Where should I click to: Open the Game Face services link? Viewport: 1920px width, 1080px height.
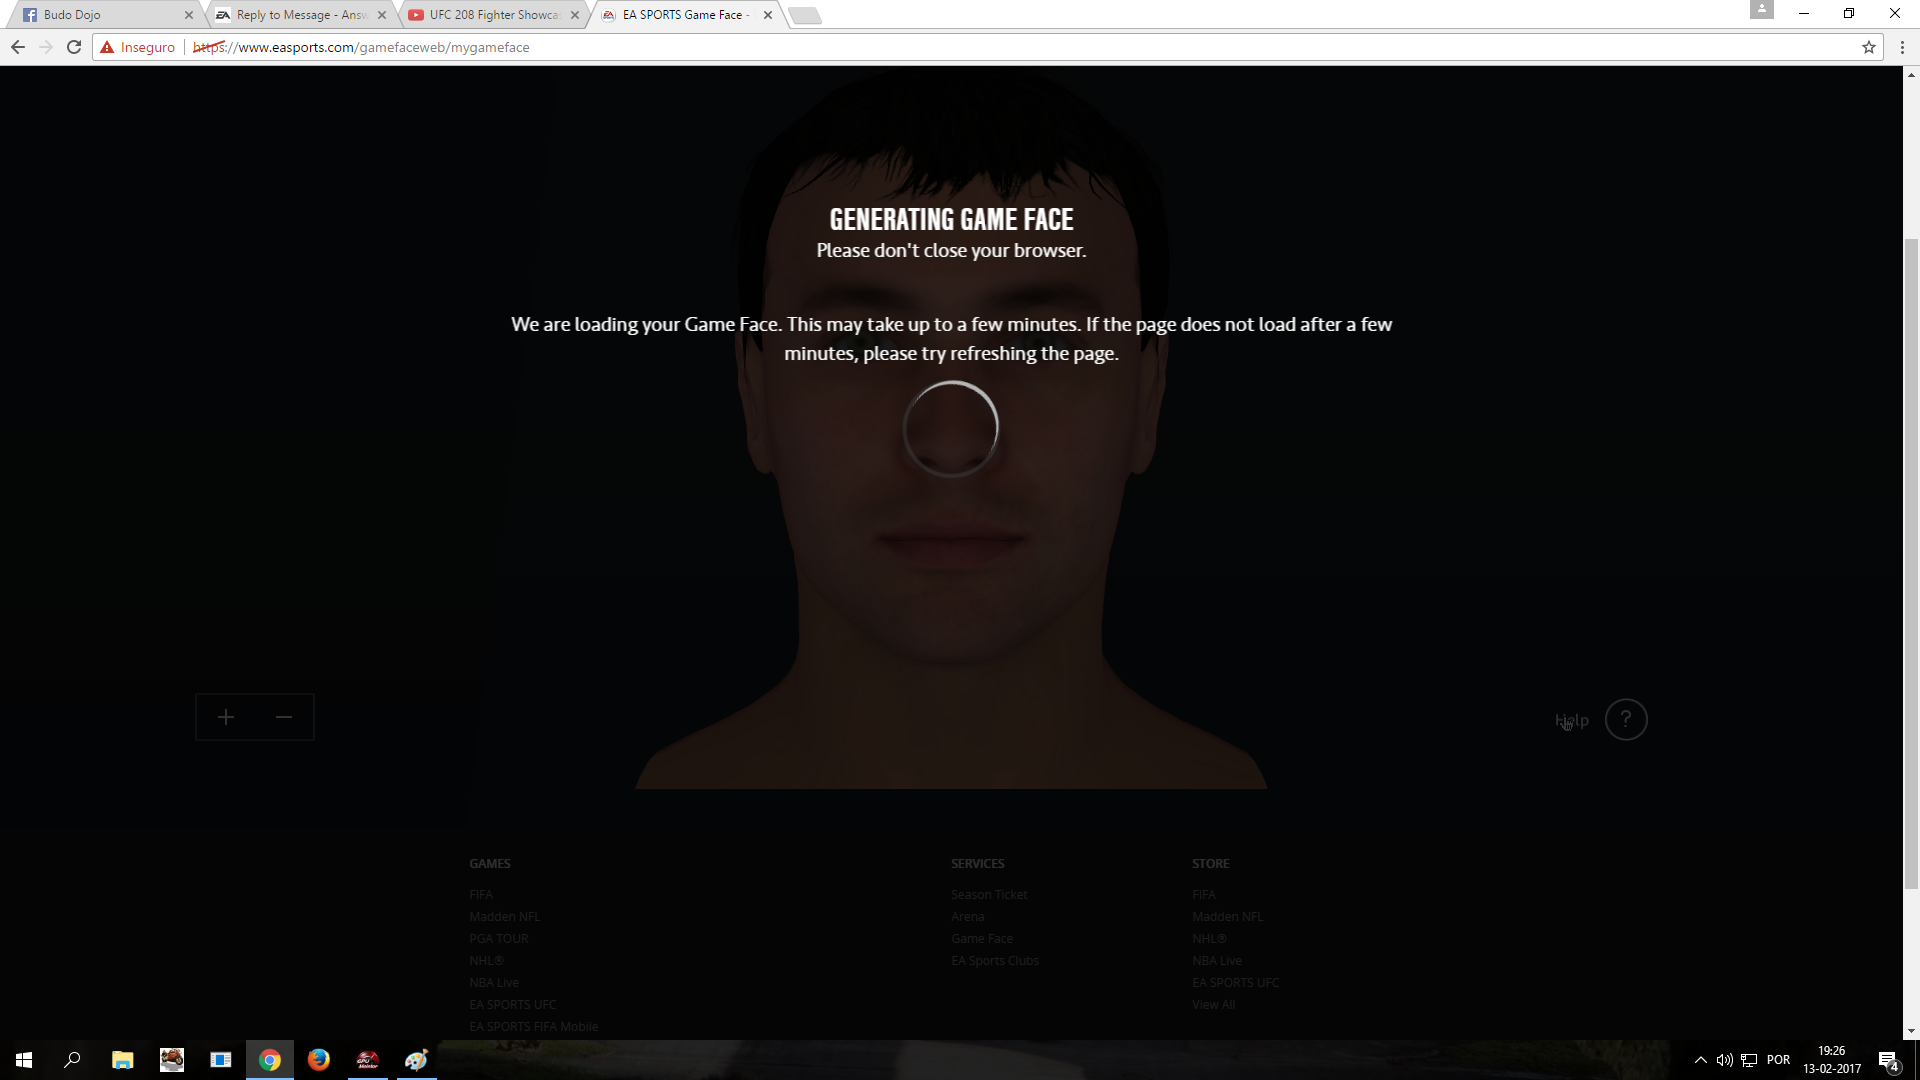click(982, 938)
